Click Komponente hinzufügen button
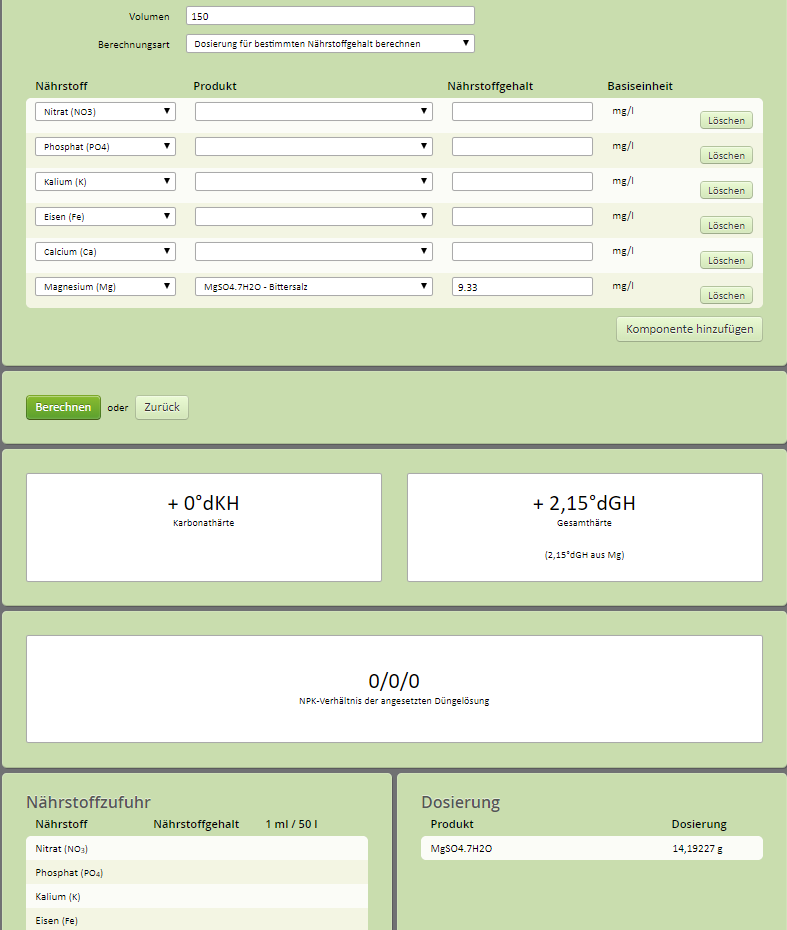Screen dimensions: 787x930 point(689,329)
